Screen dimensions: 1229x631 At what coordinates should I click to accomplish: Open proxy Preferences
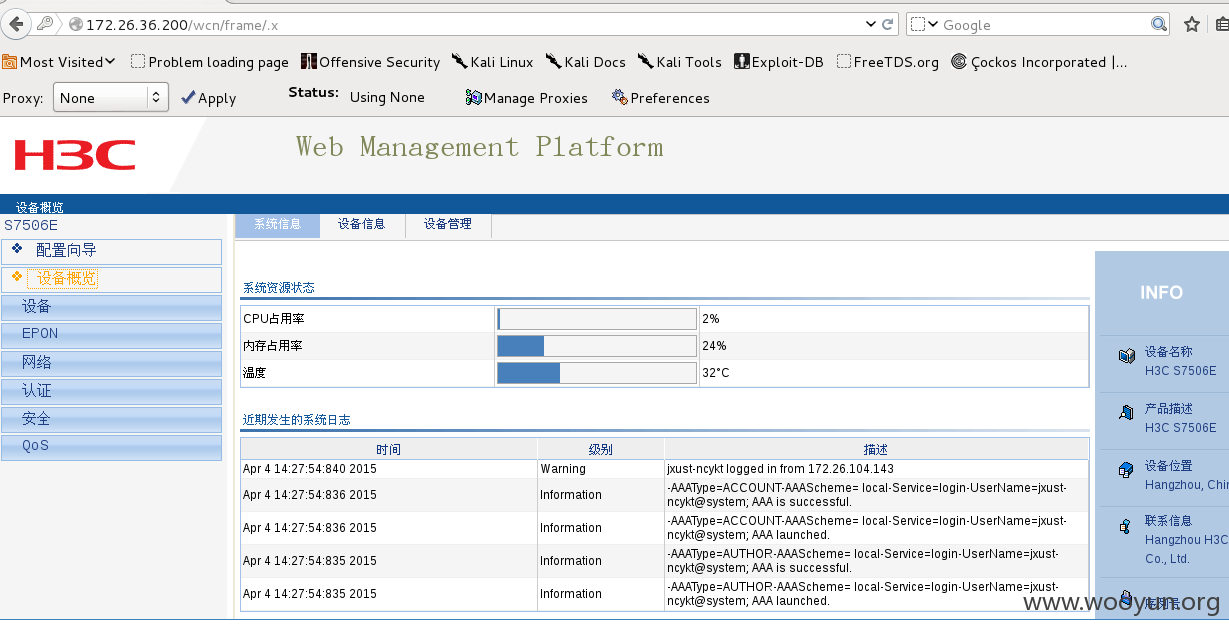tap(661, 98)
